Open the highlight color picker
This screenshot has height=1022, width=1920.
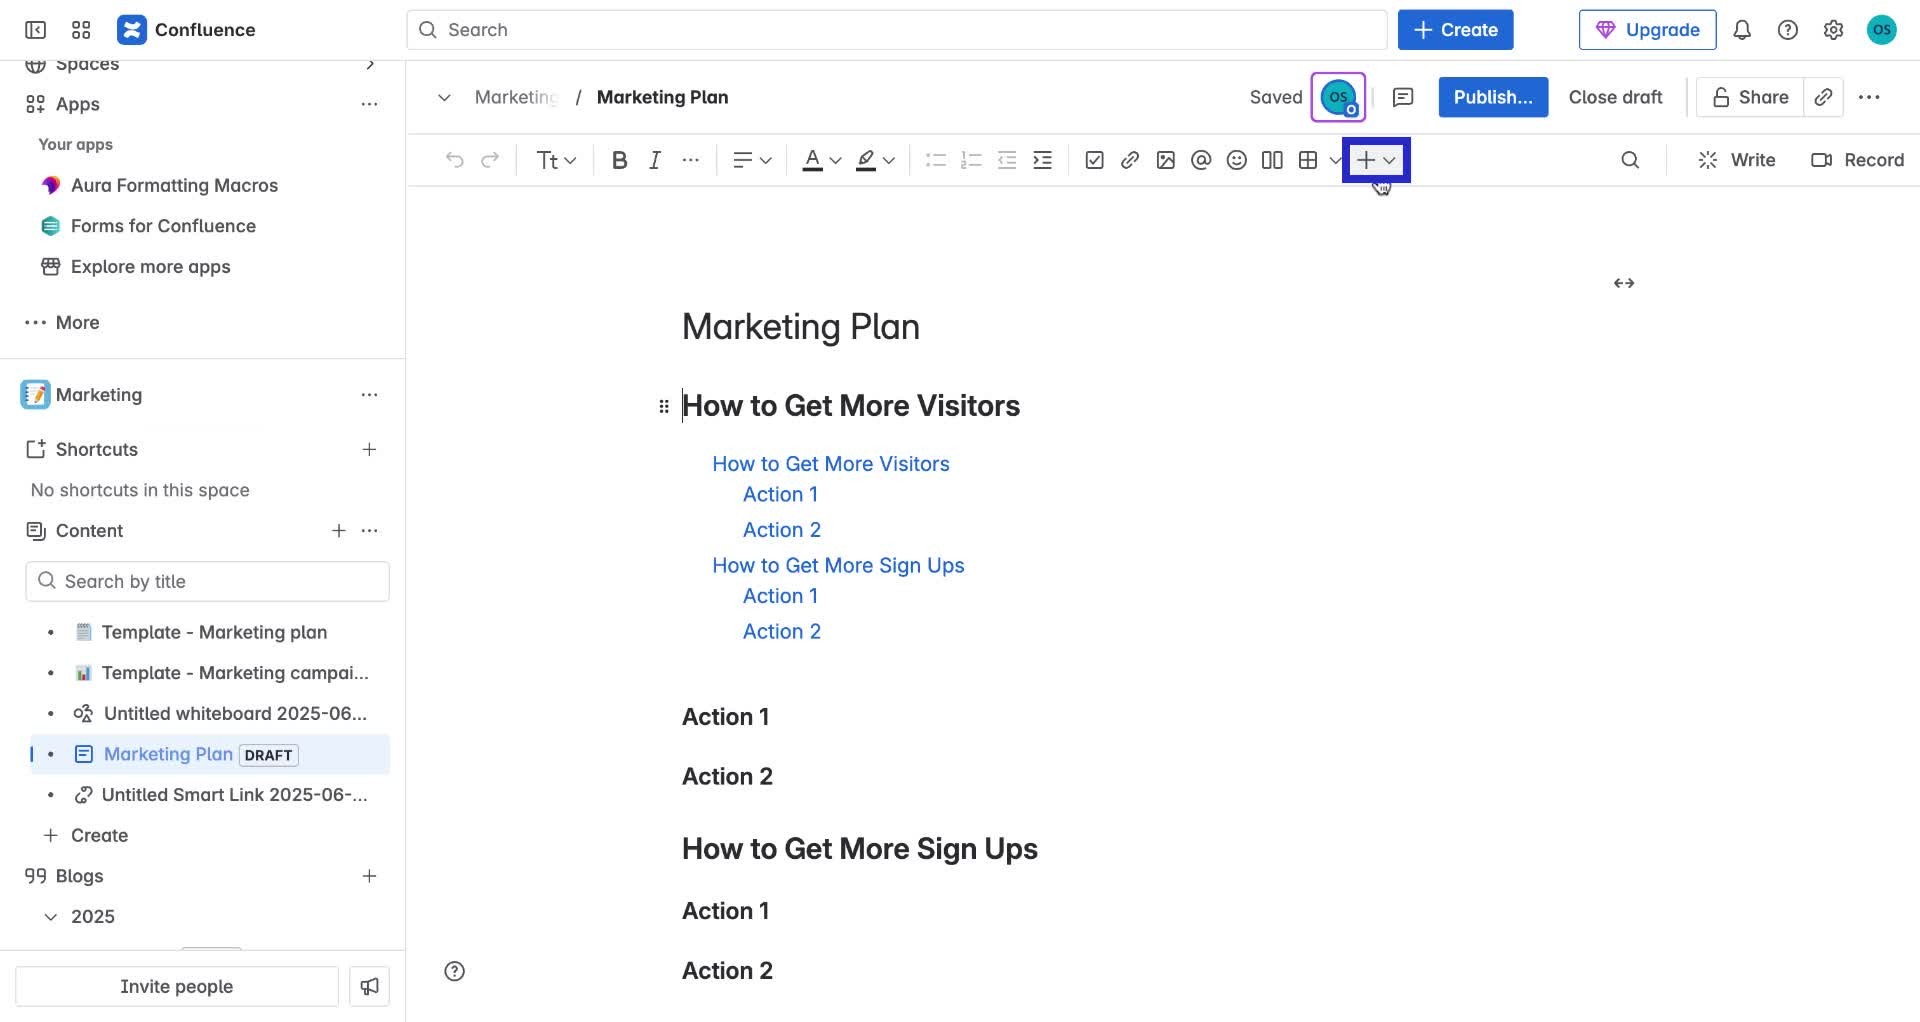[887, 160]
